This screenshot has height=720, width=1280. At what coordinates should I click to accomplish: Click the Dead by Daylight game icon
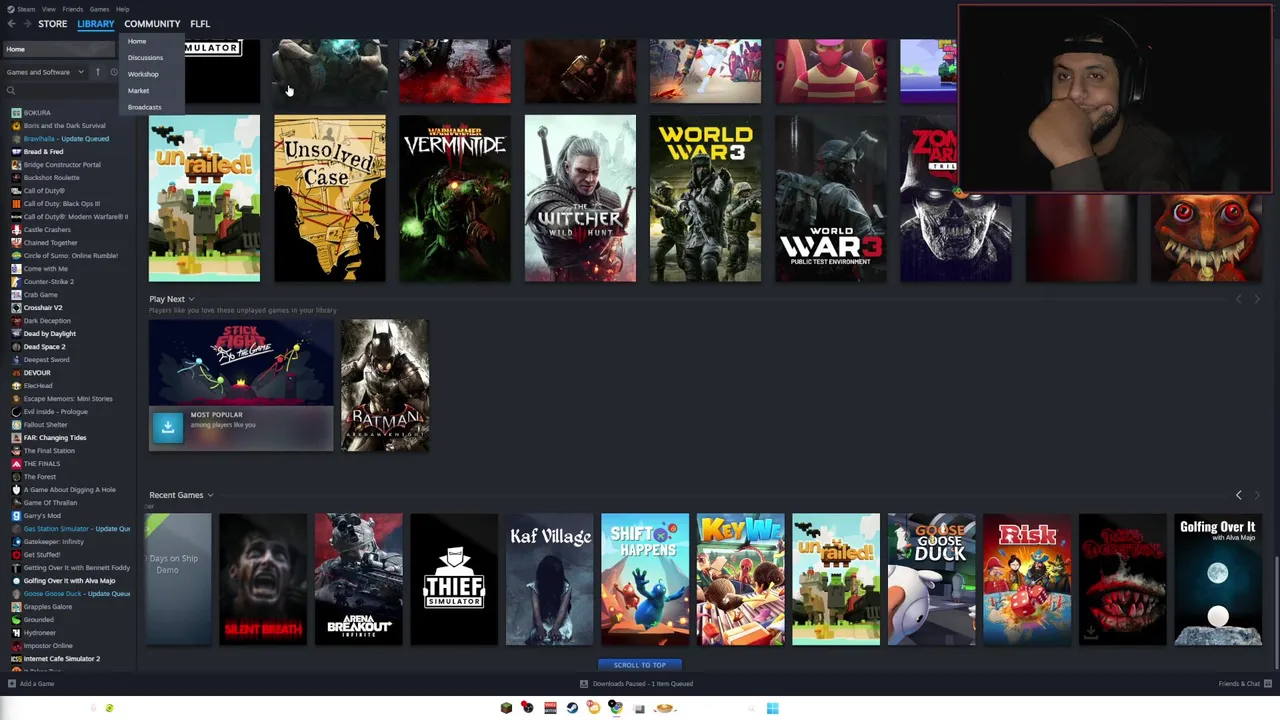tap(16, 334)
